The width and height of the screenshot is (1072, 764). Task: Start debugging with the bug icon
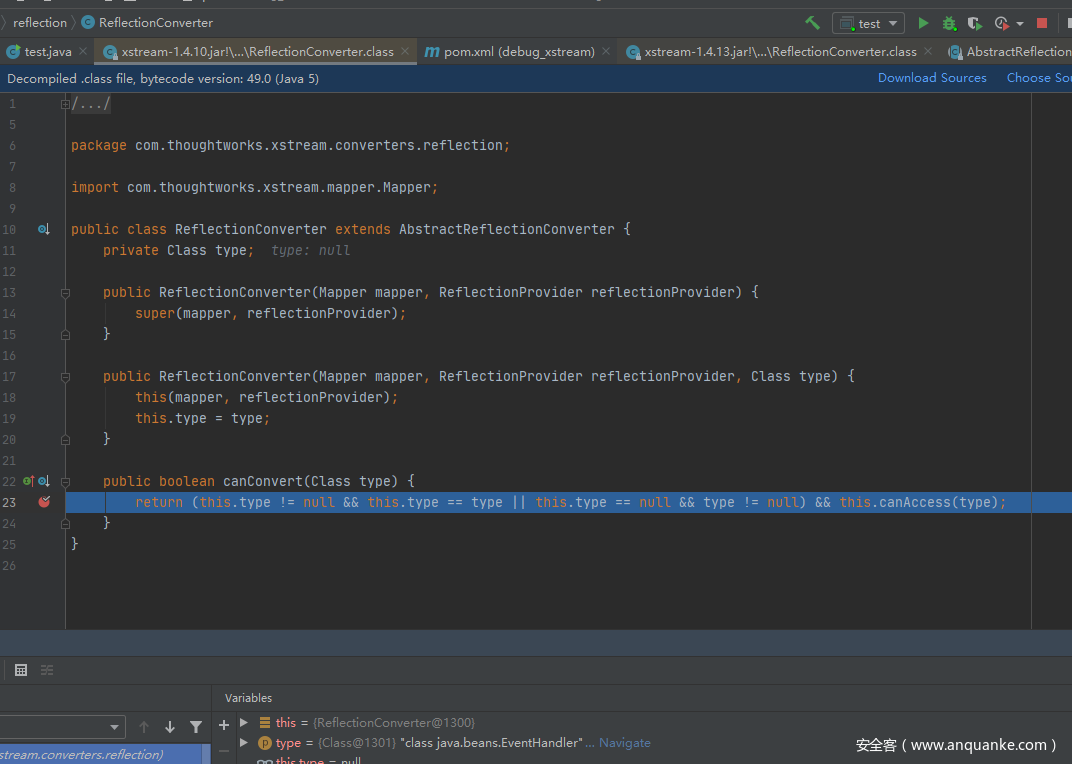[949, 23]
